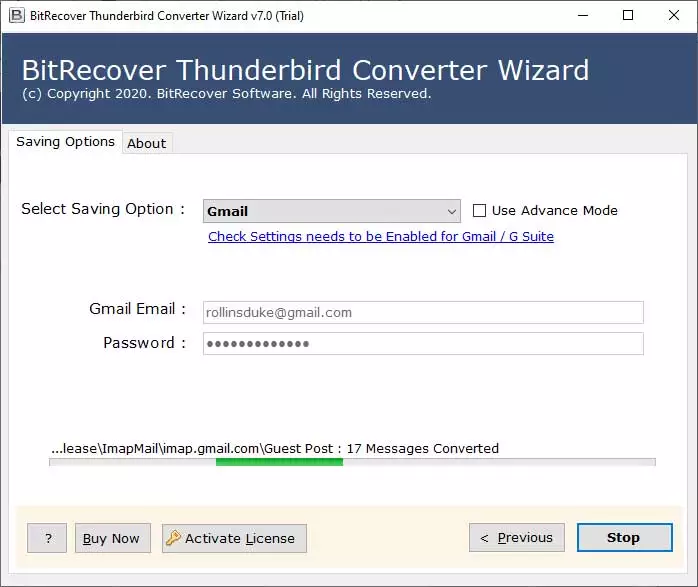Click the Activate License button
The height and width of the screenshot is (587, 698).
coord(234,538)
